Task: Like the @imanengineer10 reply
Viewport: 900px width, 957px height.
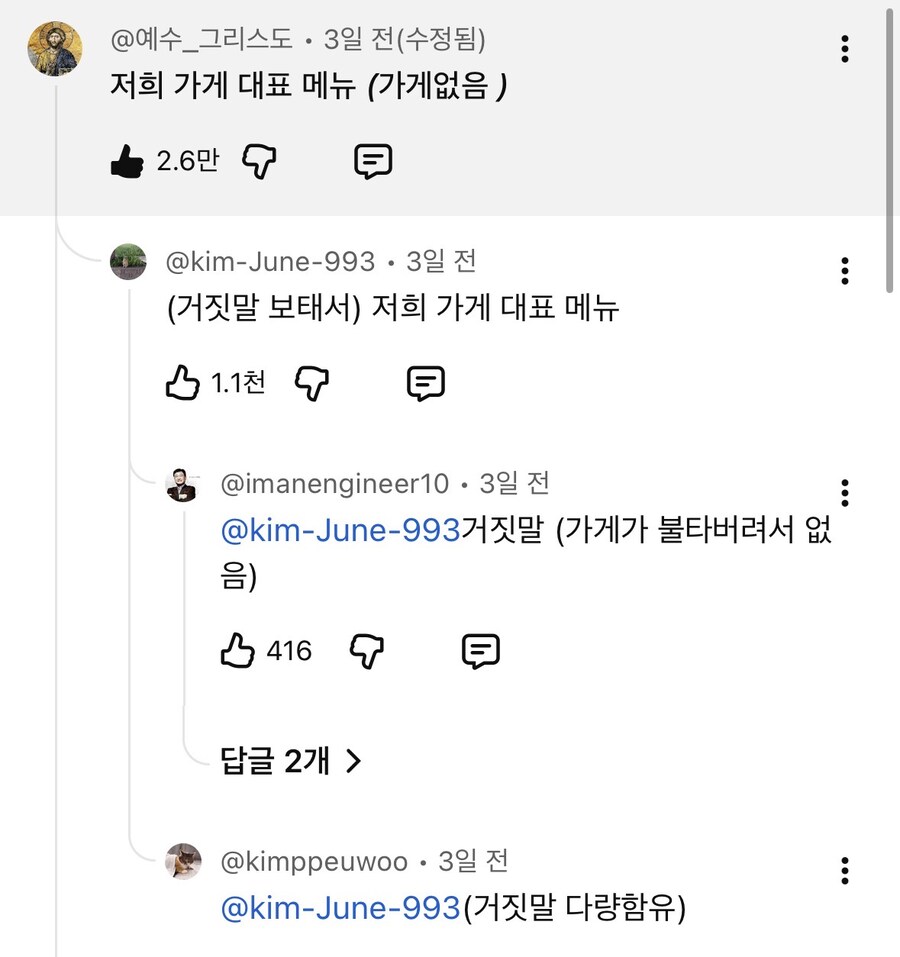Action: [x=238, y=652]
